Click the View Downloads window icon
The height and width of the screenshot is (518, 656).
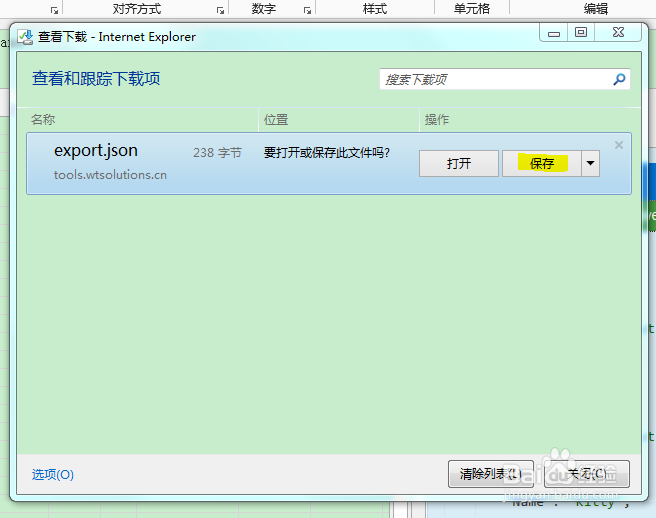tap(25, 37)
